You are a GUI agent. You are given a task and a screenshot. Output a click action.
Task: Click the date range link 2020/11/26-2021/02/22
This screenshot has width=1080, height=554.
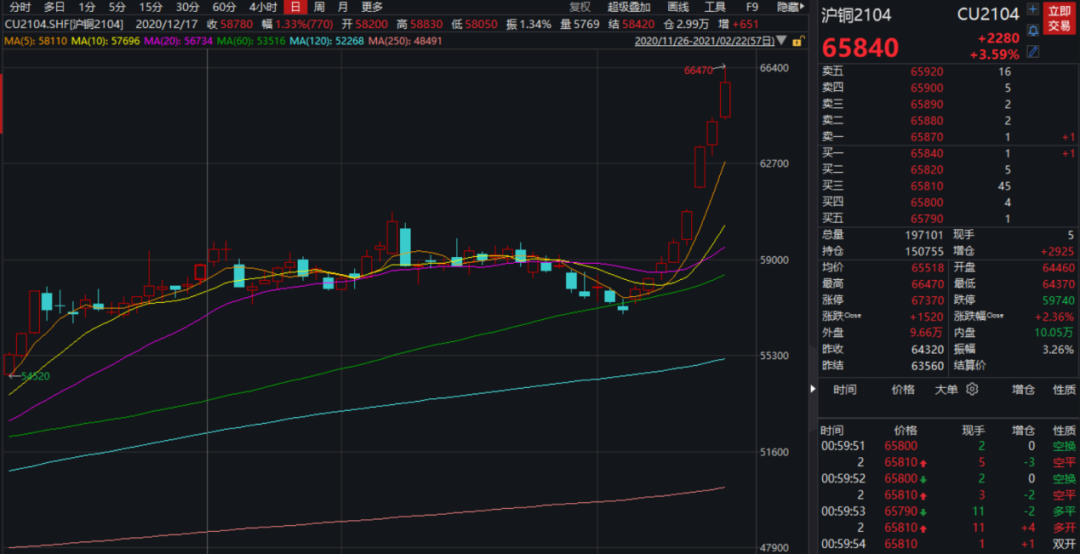[x=703, y=41]
